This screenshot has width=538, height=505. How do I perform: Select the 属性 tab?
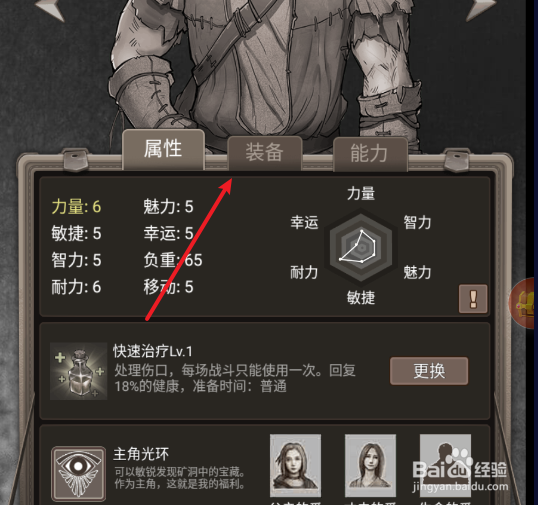(163, 149)
